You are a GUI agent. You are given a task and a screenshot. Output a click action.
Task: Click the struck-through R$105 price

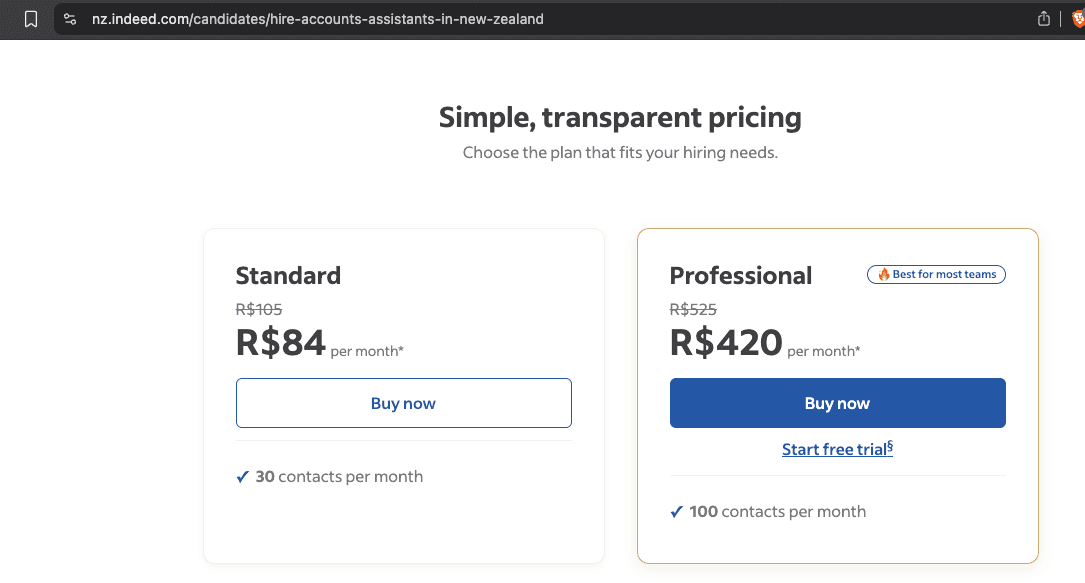pos(259,309)
